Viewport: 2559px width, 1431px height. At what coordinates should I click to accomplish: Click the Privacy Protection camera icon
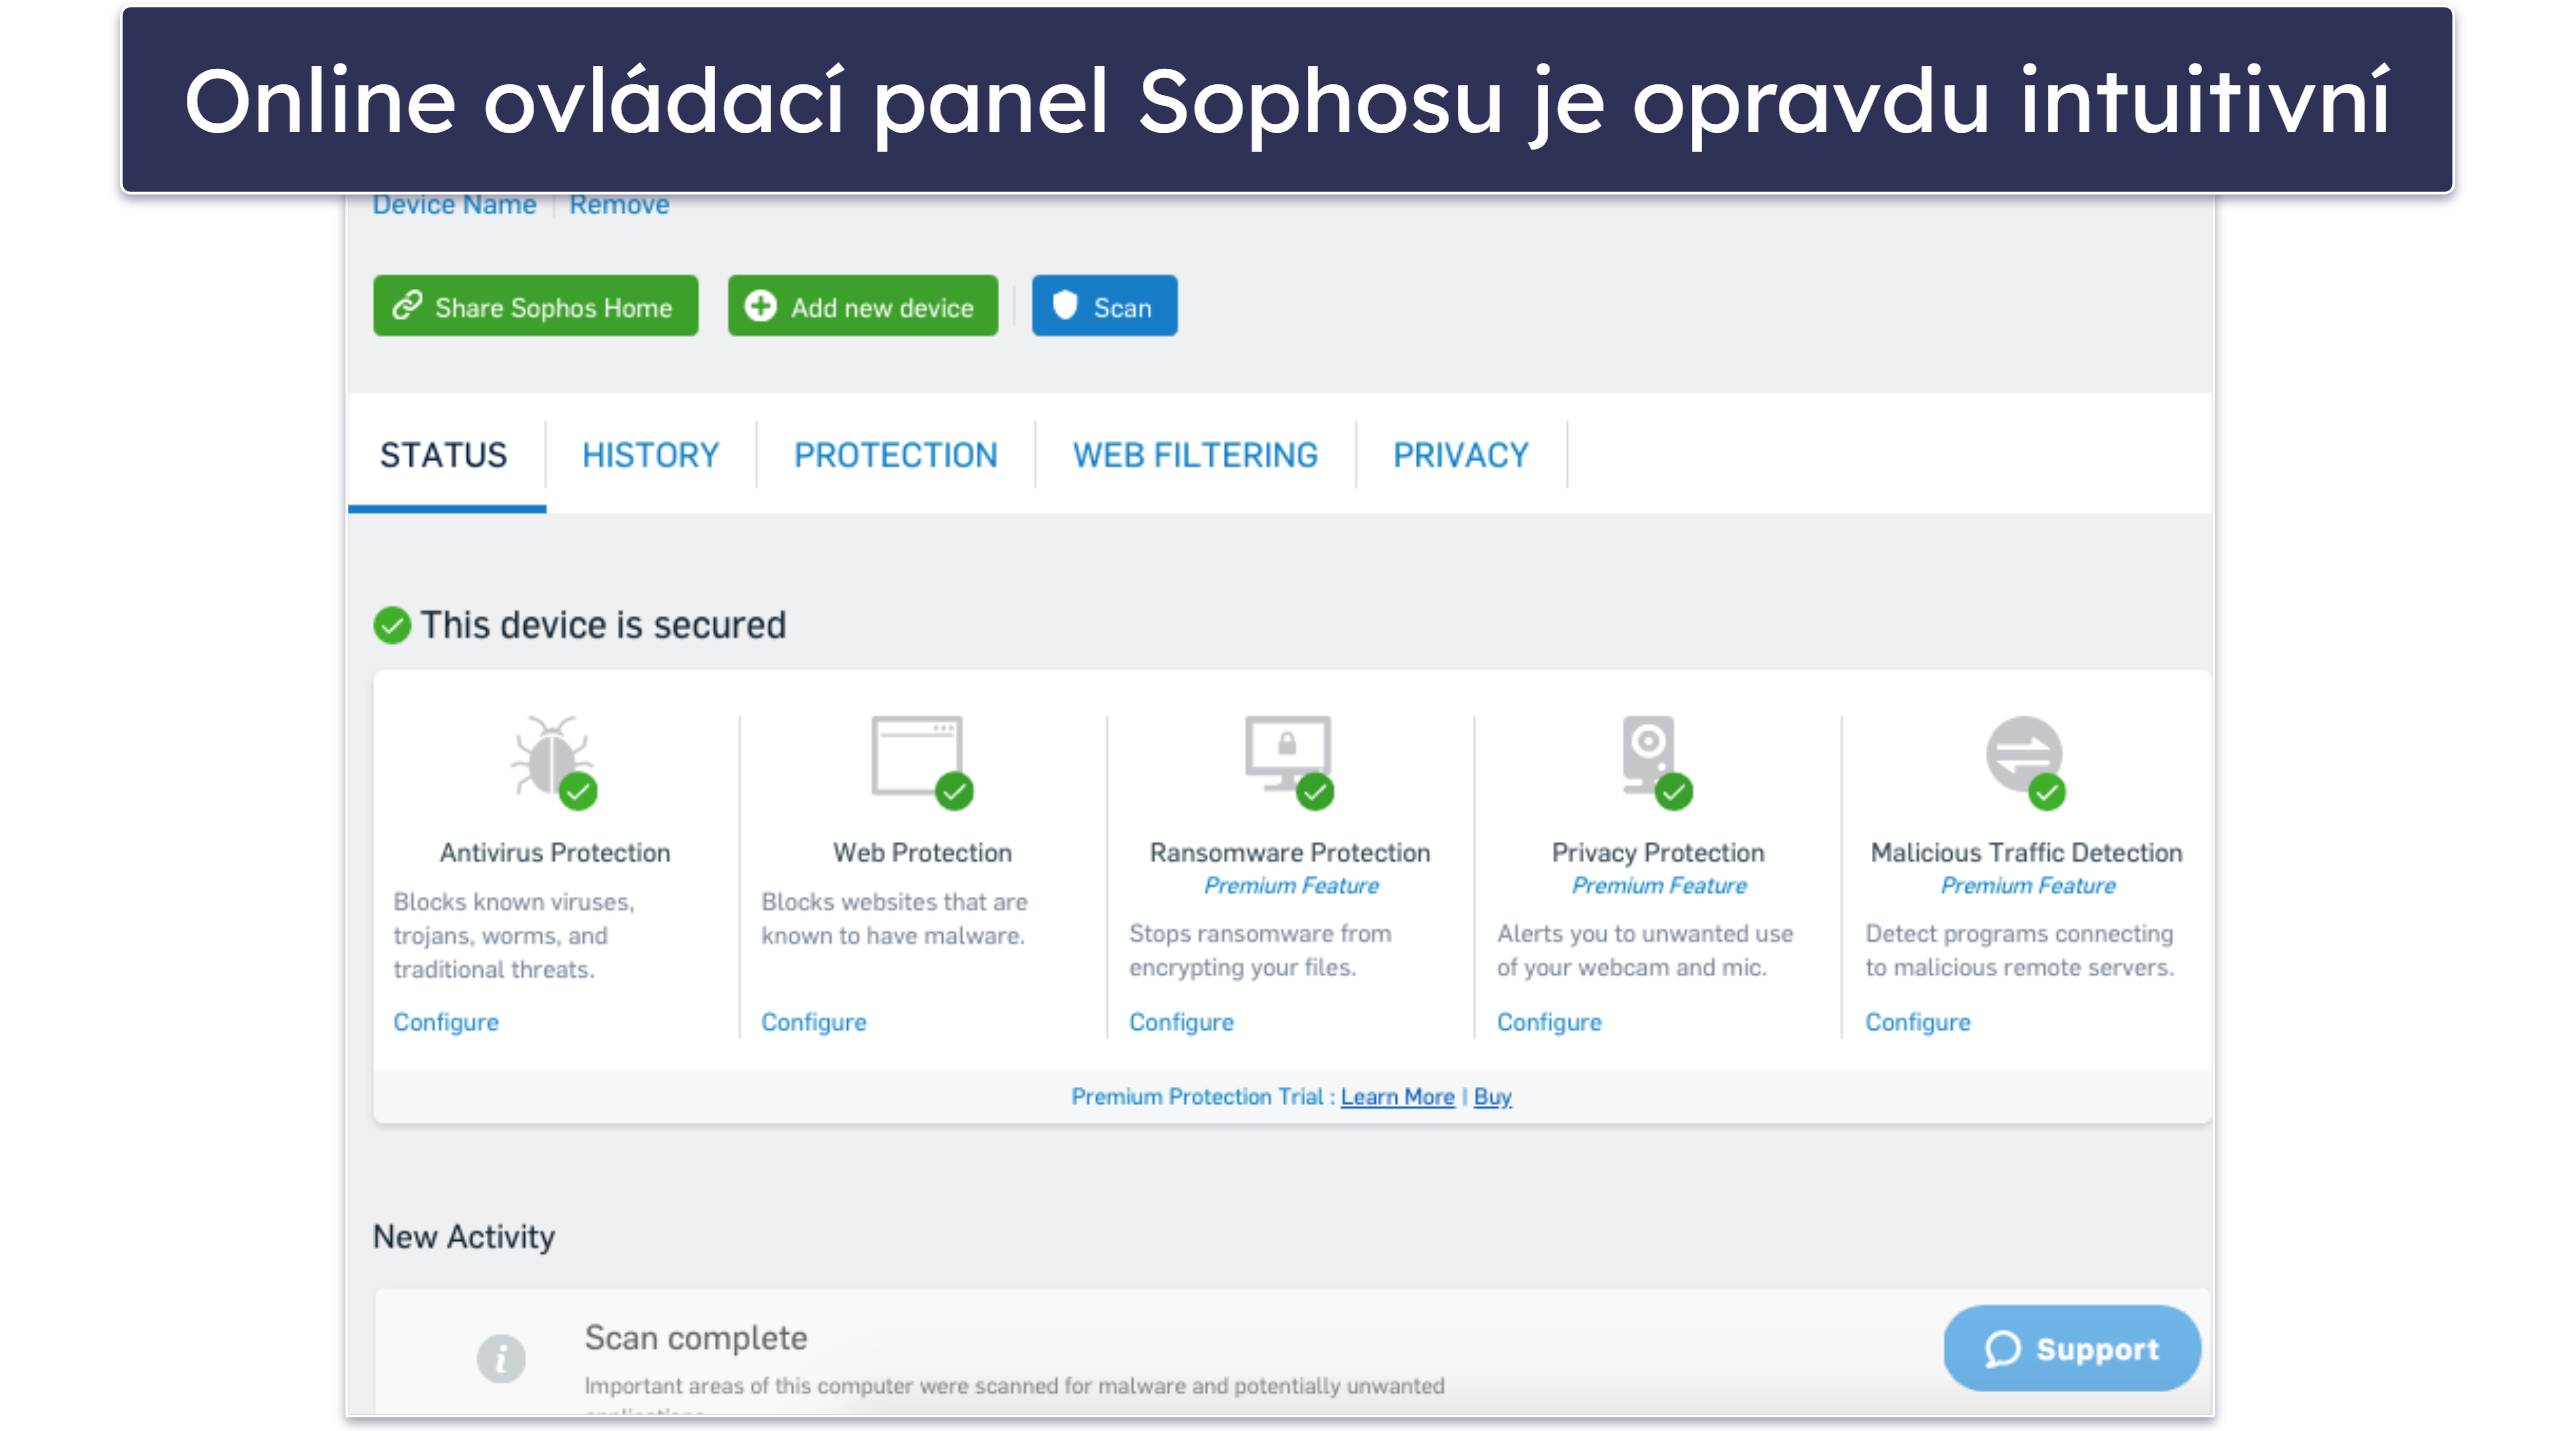[x=1654, y=756]
